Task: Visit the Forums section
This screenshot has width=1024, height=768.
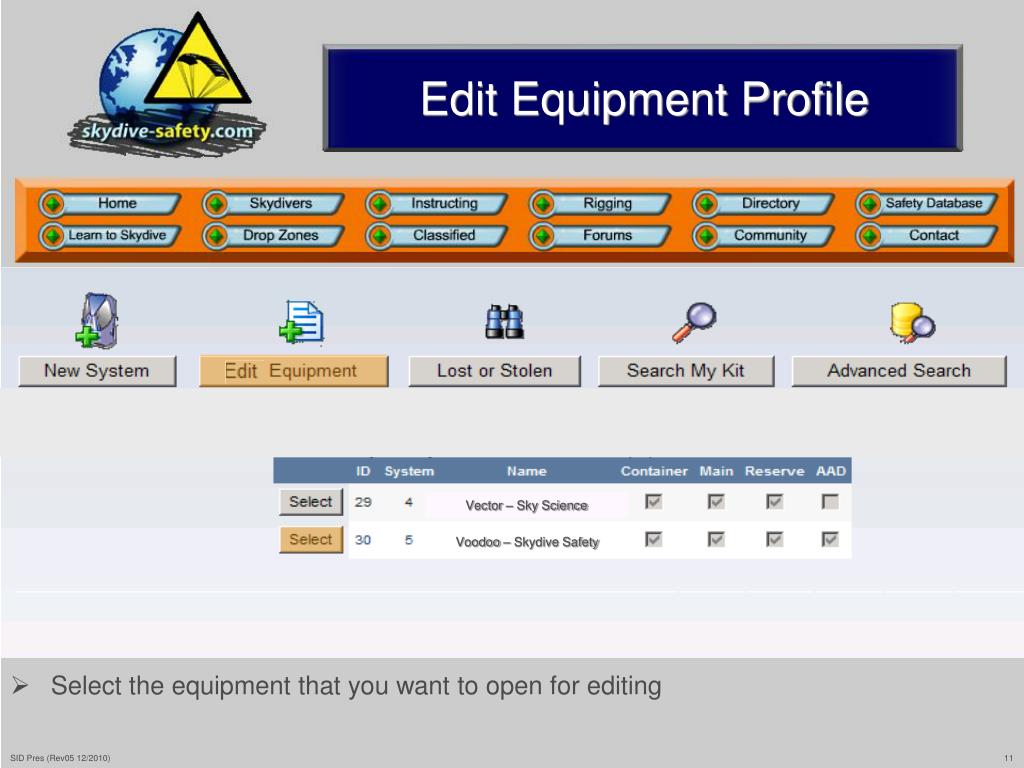Action: coord(607,235)
